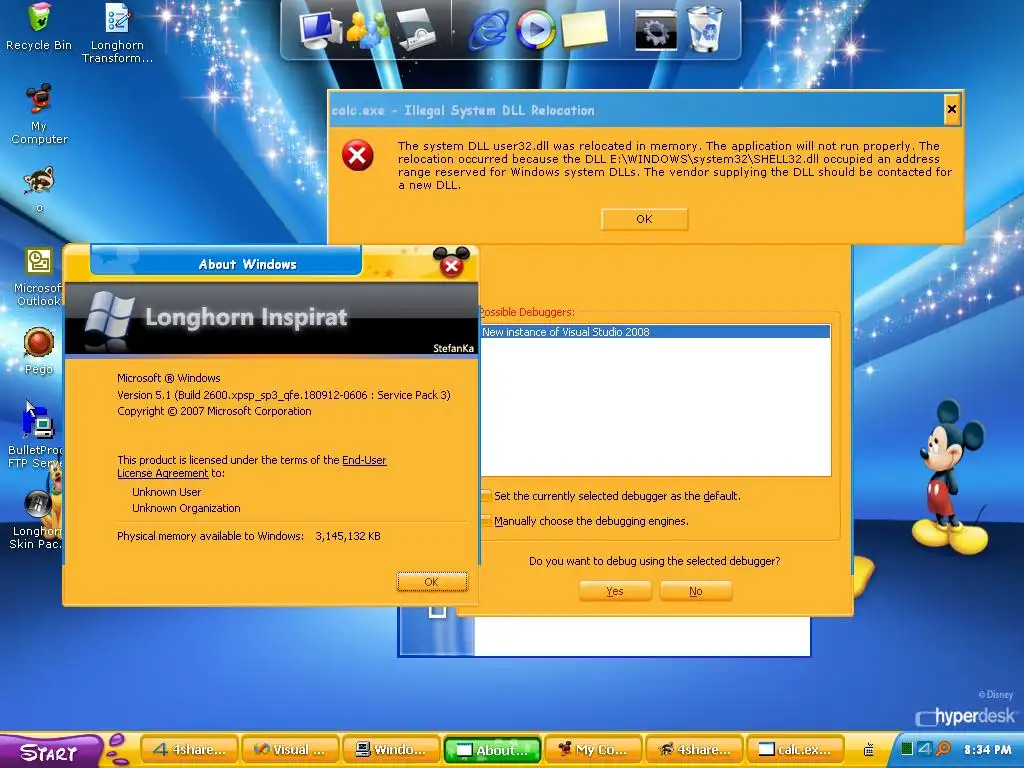The height and width of the screenshot is (768, 1024).
Task: Click the StefanKa label in the About banner
Action: (453, 348)
